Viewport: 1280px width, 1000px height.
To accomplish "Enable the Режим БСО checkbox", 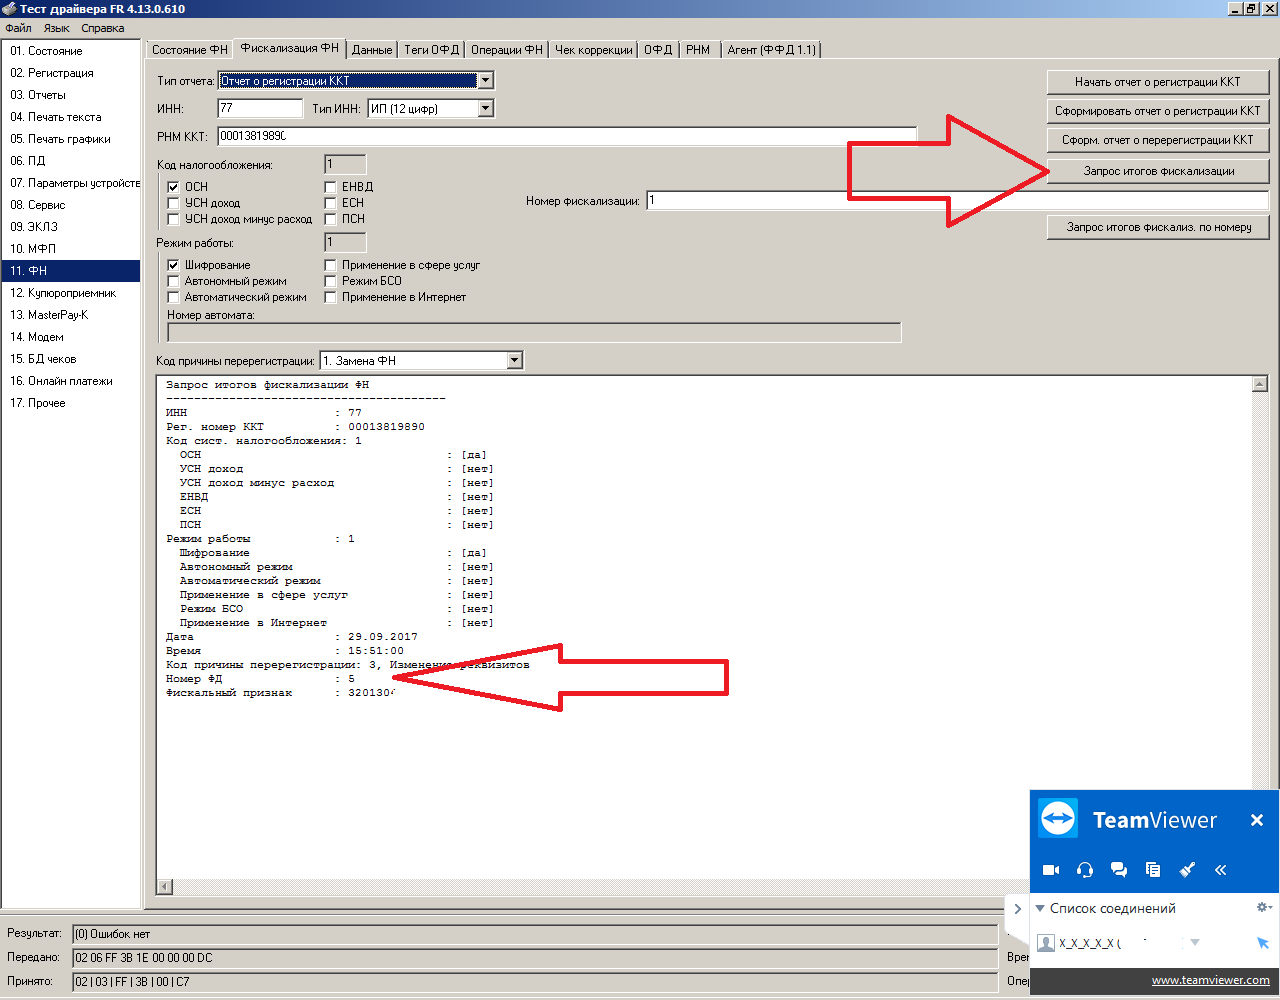I will pos(330,281).
